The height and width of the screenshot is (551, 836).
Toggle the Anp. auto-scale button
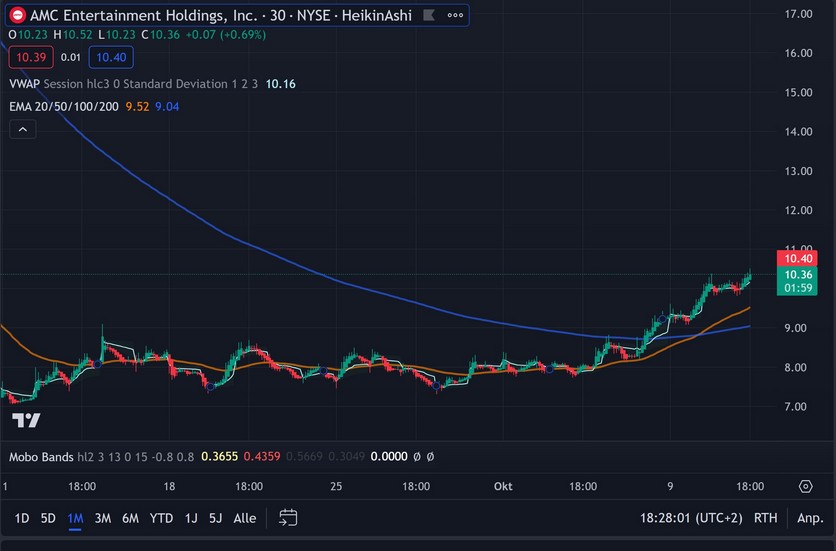coord(809,518)
